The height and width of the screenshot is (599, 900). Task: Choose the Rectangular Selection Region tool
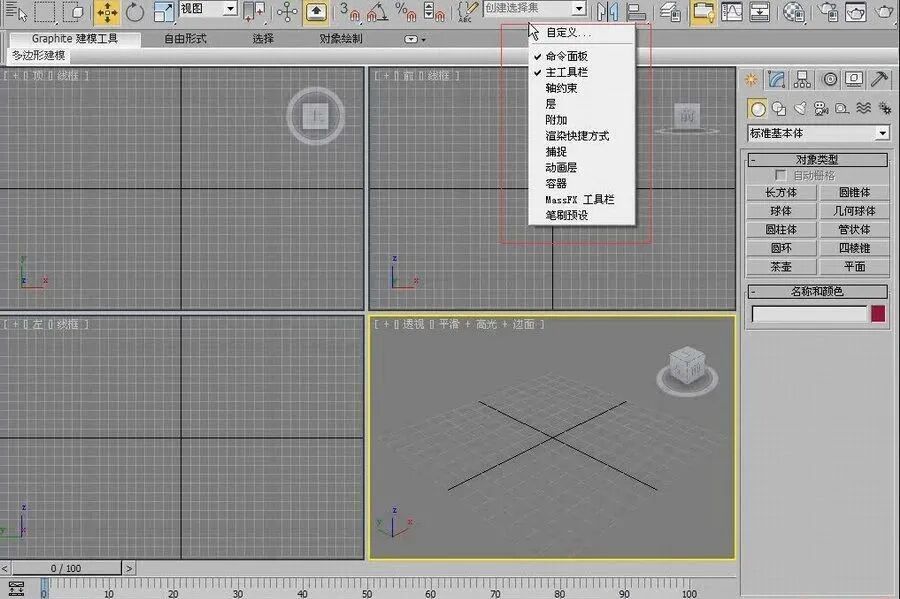45,12
